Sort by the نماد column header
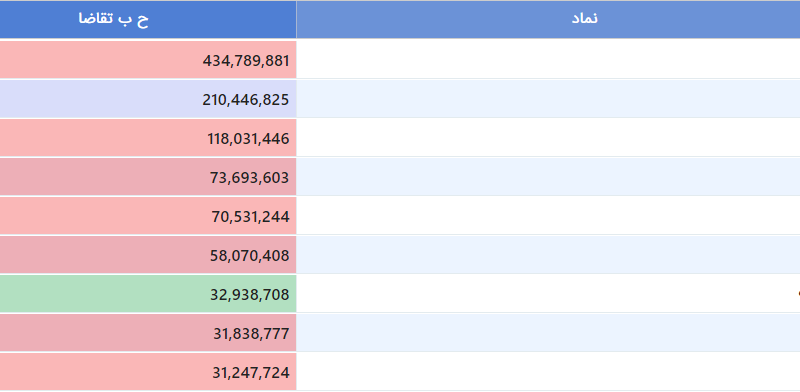Screen dimensions: 800x392 pos(548,19)
